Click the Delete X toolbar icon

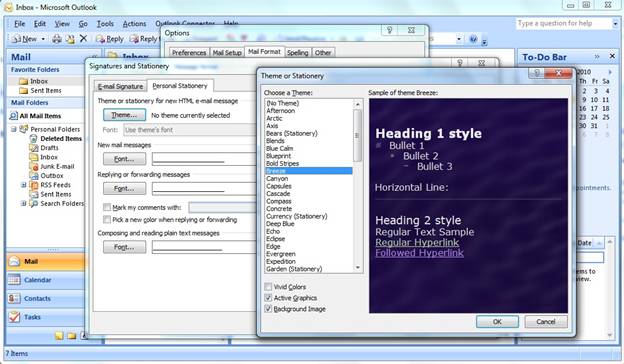pyautogui.click(x=83, y=39)
